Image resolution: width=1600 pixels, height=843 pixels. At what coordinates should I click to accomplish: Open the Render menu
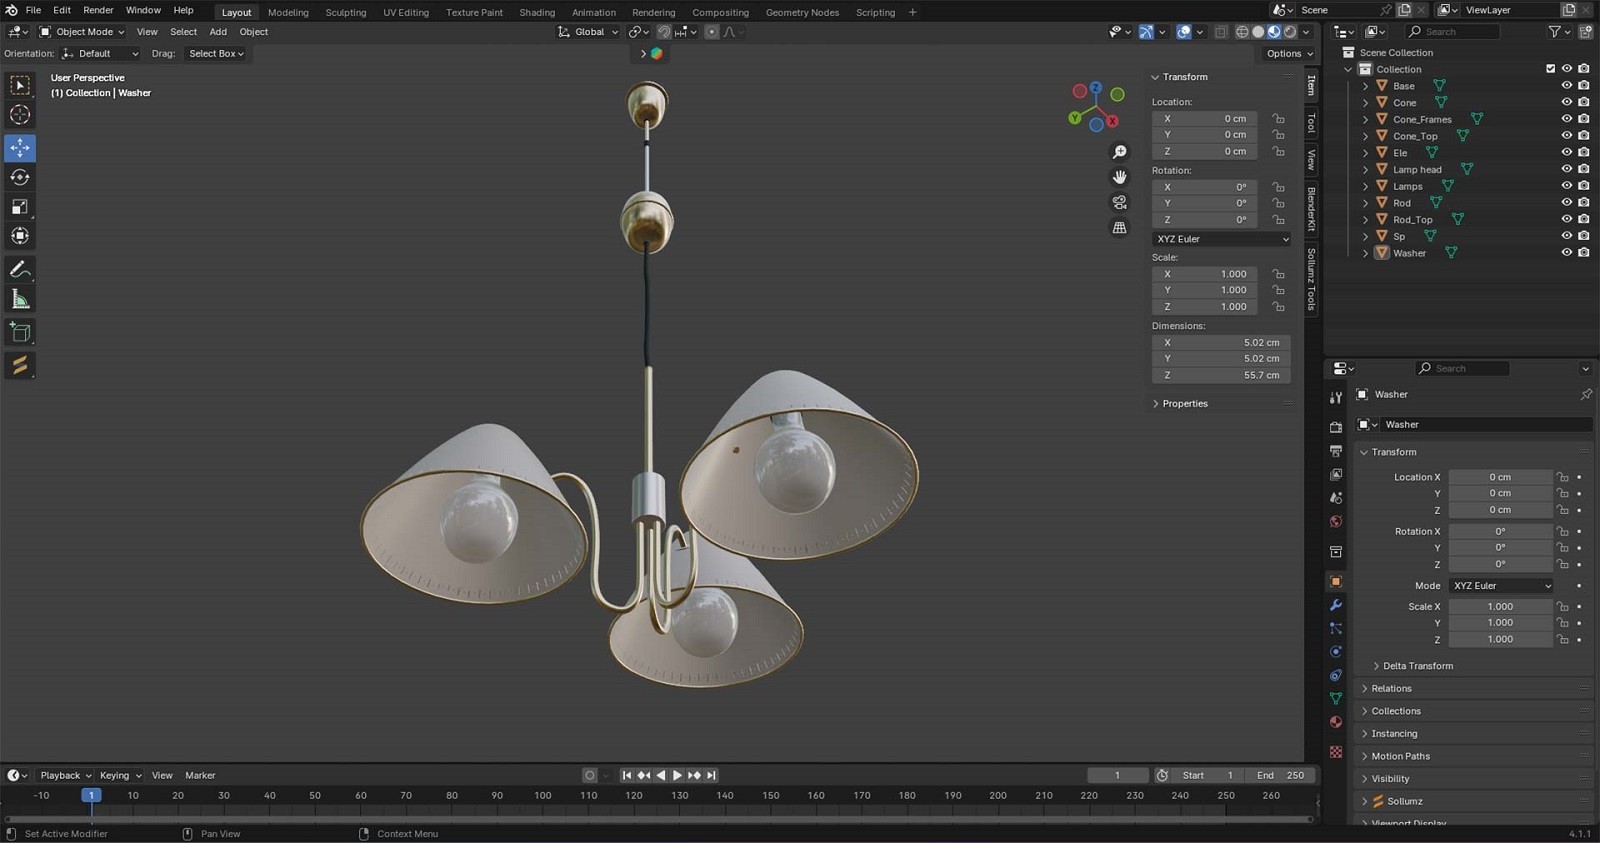pos(98,10)
